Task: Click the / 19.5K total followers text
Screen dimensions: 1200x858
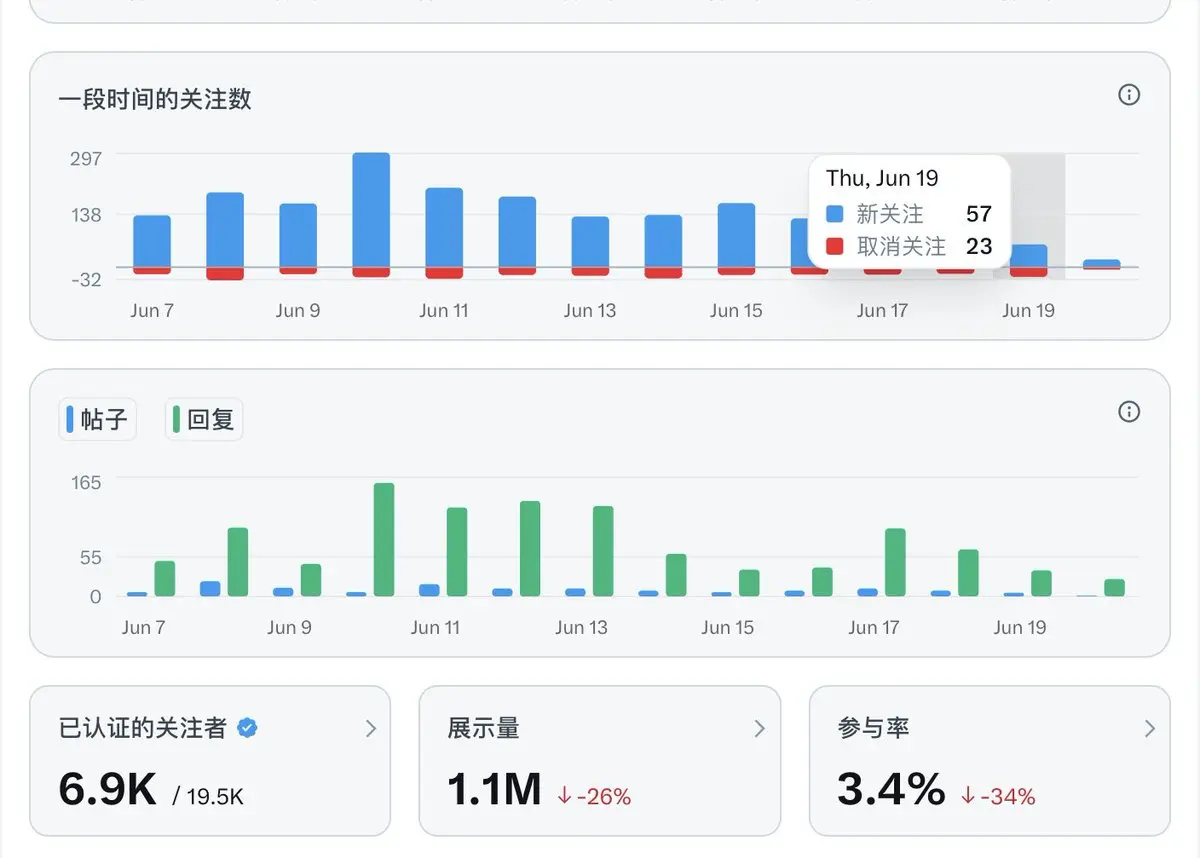Action: tap(208, 797)
